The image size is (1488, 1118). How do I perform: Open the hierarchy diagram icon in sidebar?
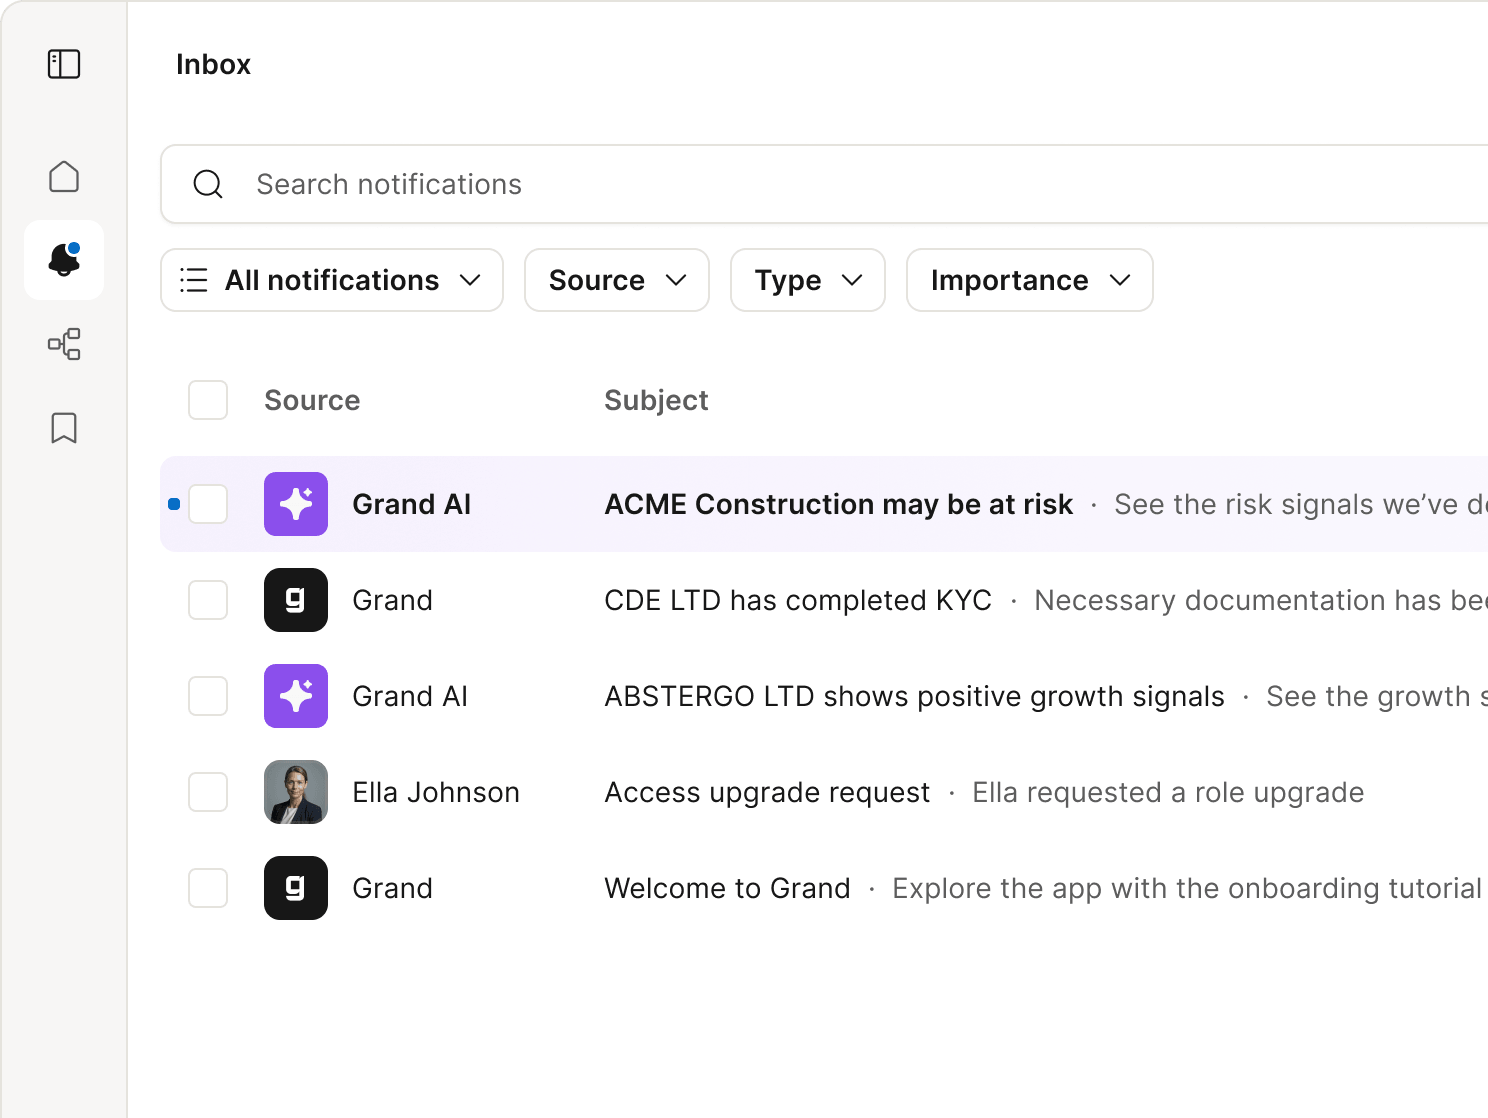tap(64, 344)
